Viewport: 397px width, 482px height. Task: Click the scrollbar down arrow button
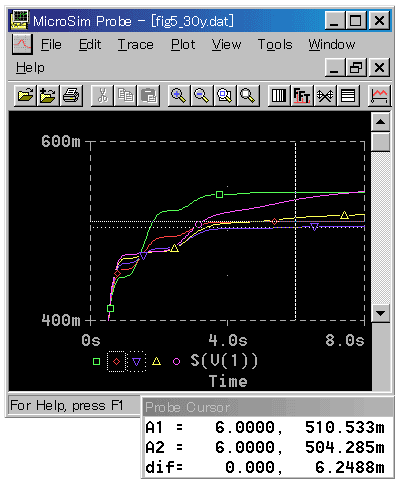(x=380, y=313)
